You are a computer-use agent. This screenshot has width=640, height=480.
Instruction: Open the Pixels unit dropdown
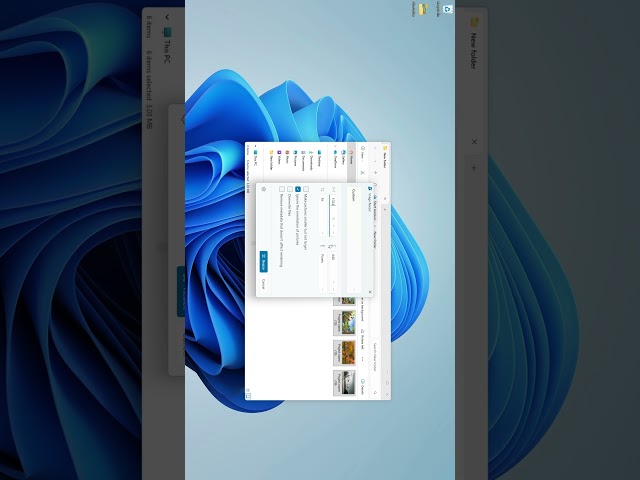(322, 271)
